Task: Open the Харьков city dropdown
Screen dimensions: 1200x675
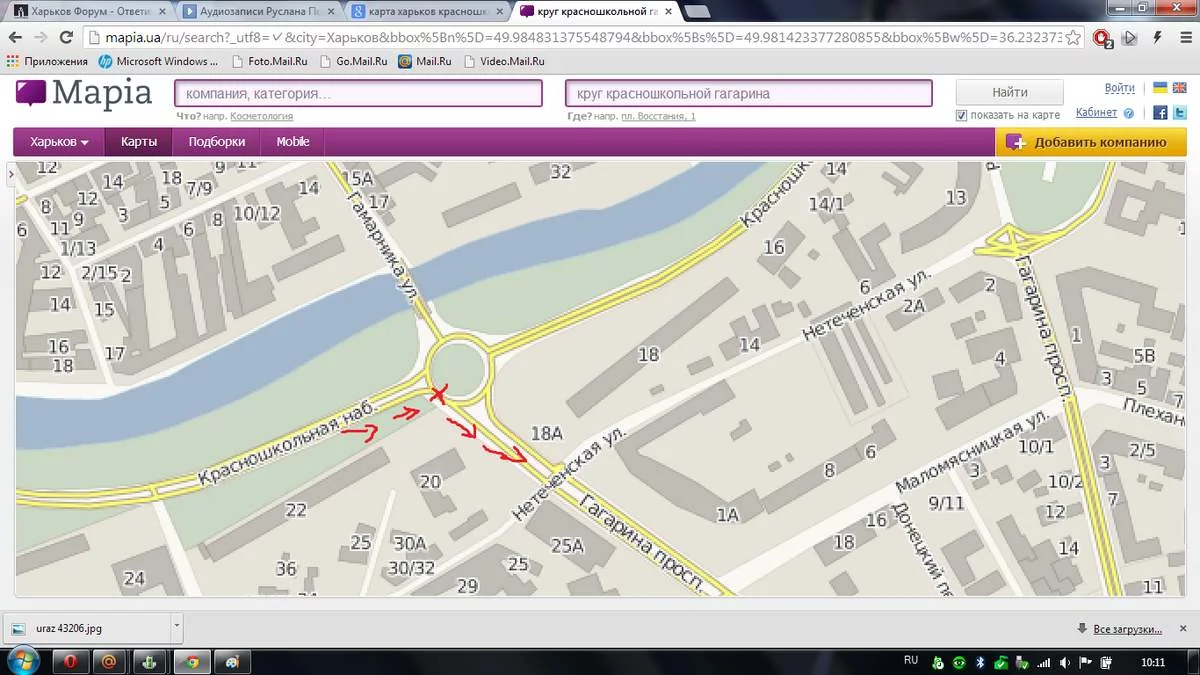Action: coord(60,142)
